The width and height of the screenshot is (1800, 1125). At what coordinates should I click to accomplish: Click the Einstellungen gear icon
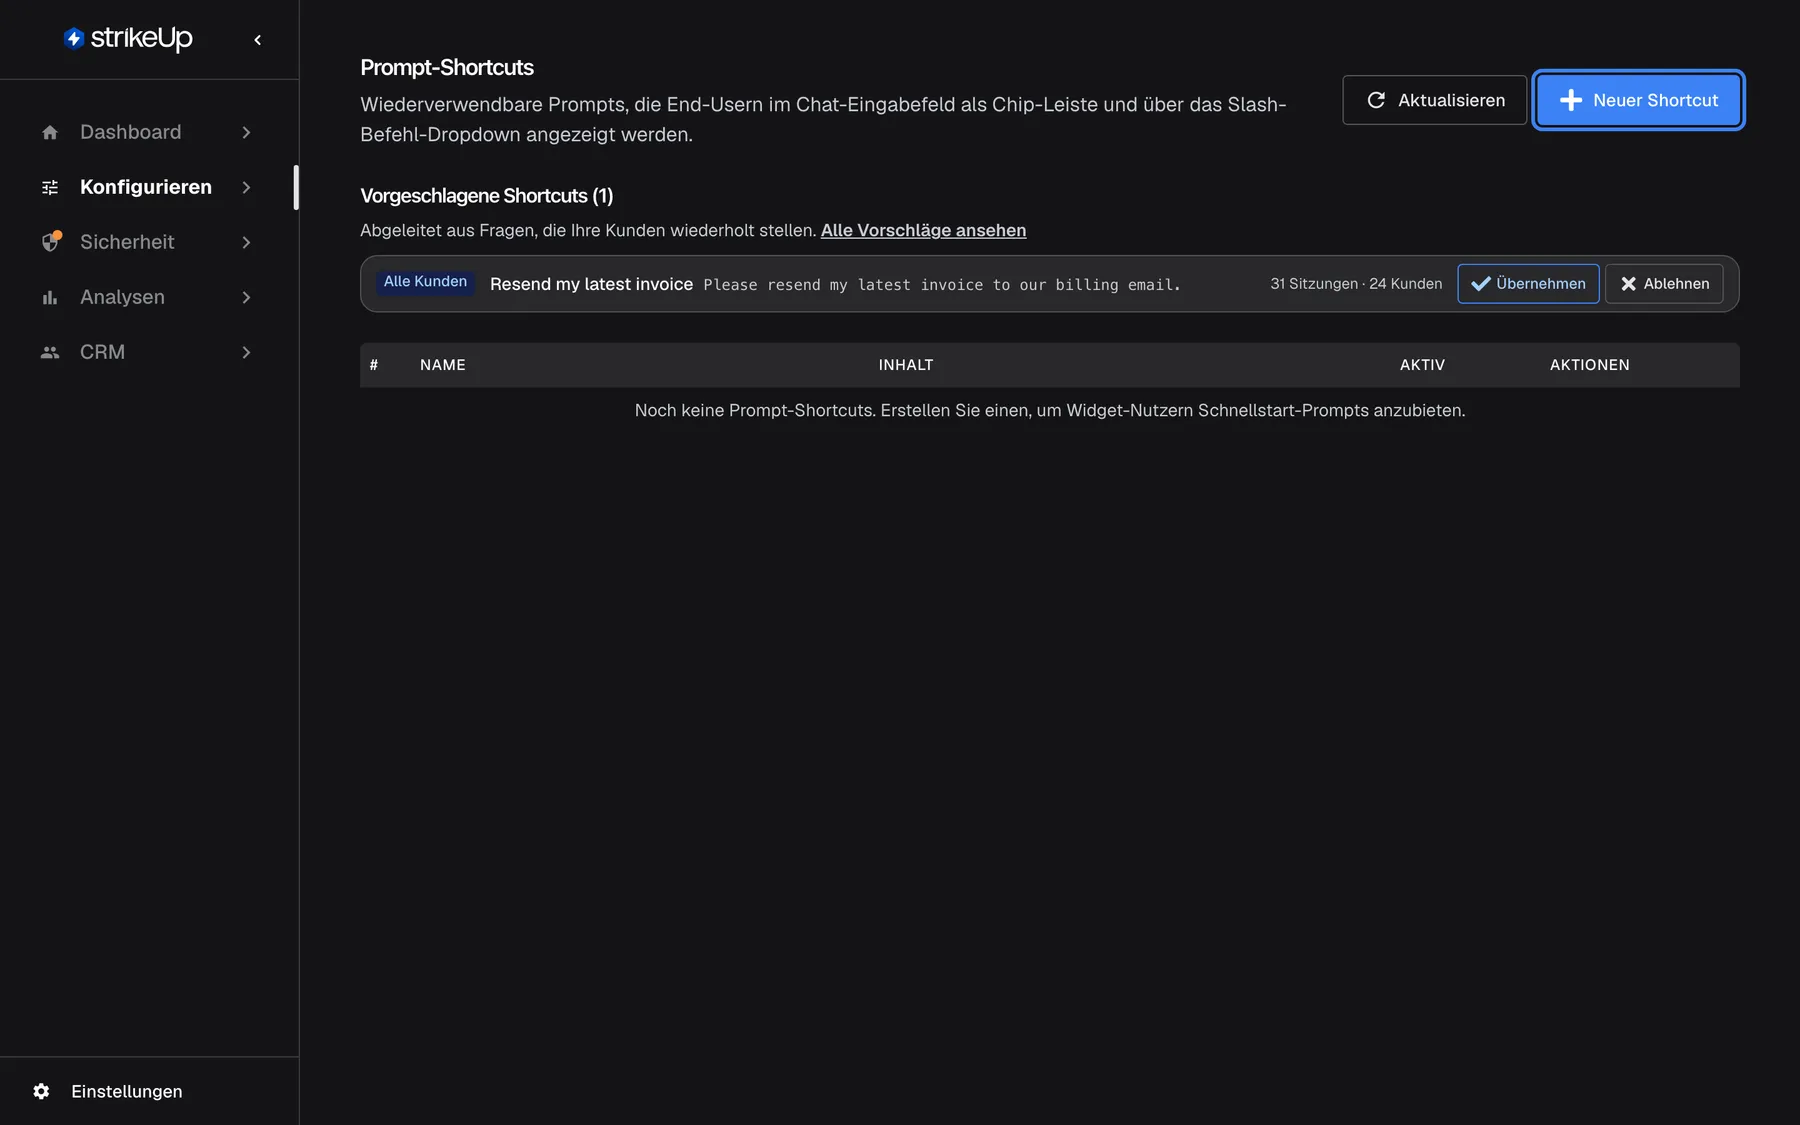pyautogui.click(x=41, y=1091)
